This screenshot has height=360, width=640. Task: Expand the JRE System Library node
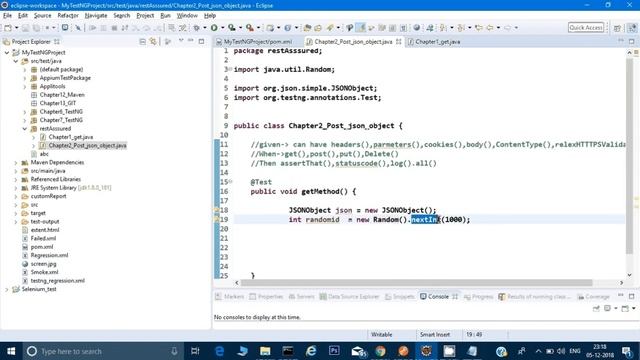(x=16, y=188)
